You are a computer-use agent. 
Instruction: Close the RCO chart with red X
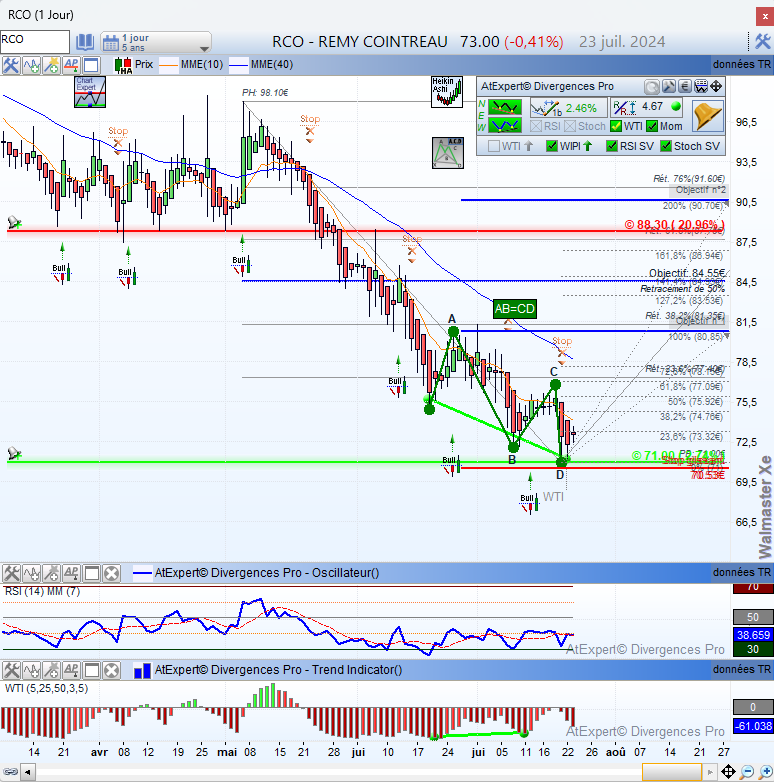tap(765, 16)
